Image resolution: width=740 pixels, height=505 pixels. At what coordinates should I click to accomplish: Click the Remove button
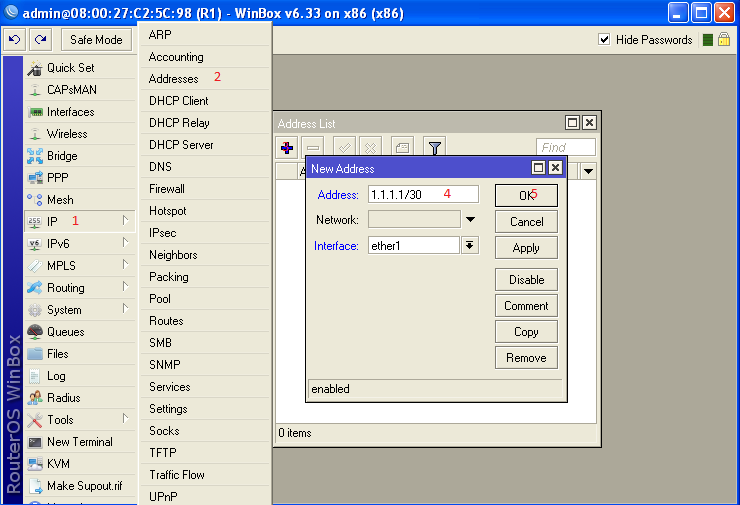click(526, 358)
